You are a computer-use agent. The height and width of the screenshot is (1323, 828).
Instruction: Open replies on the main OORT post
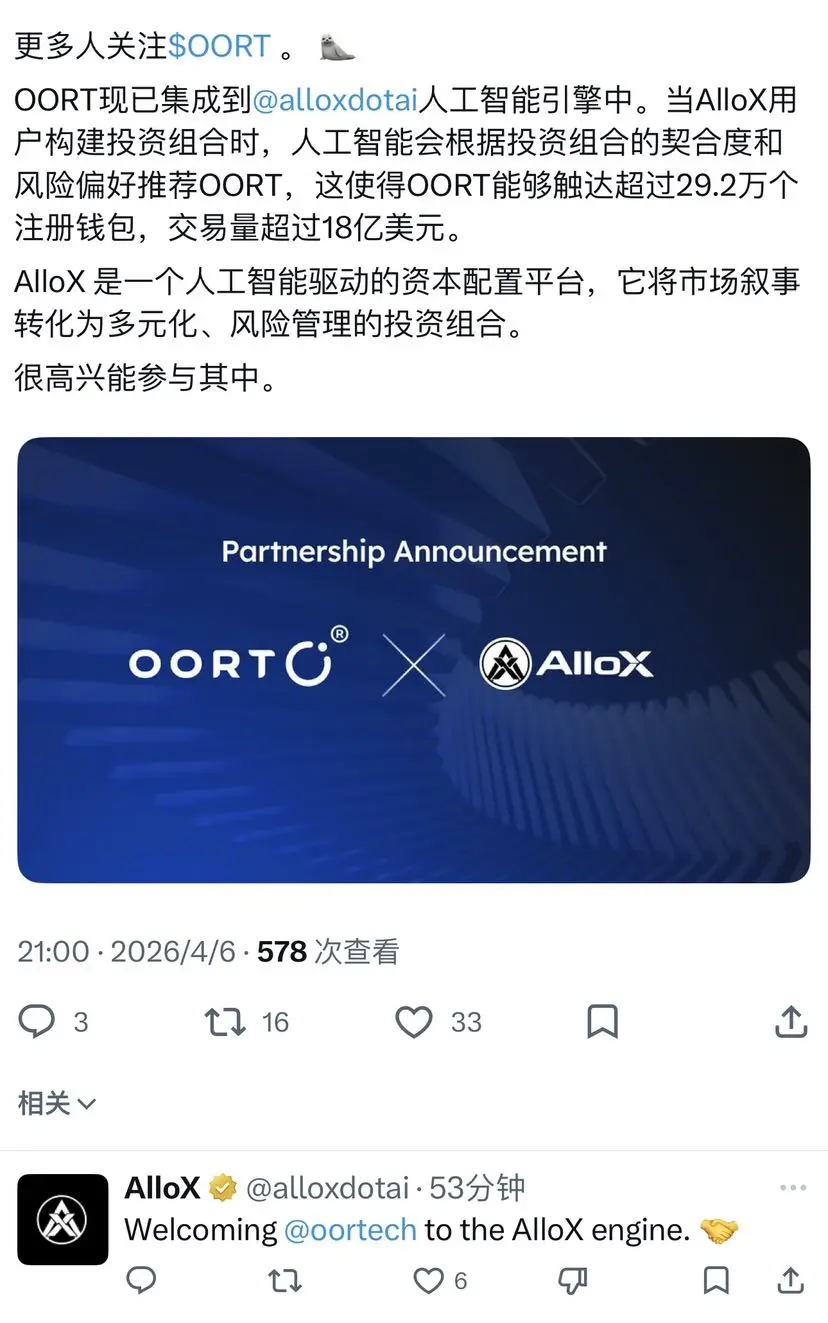(x=53, y=1022)
